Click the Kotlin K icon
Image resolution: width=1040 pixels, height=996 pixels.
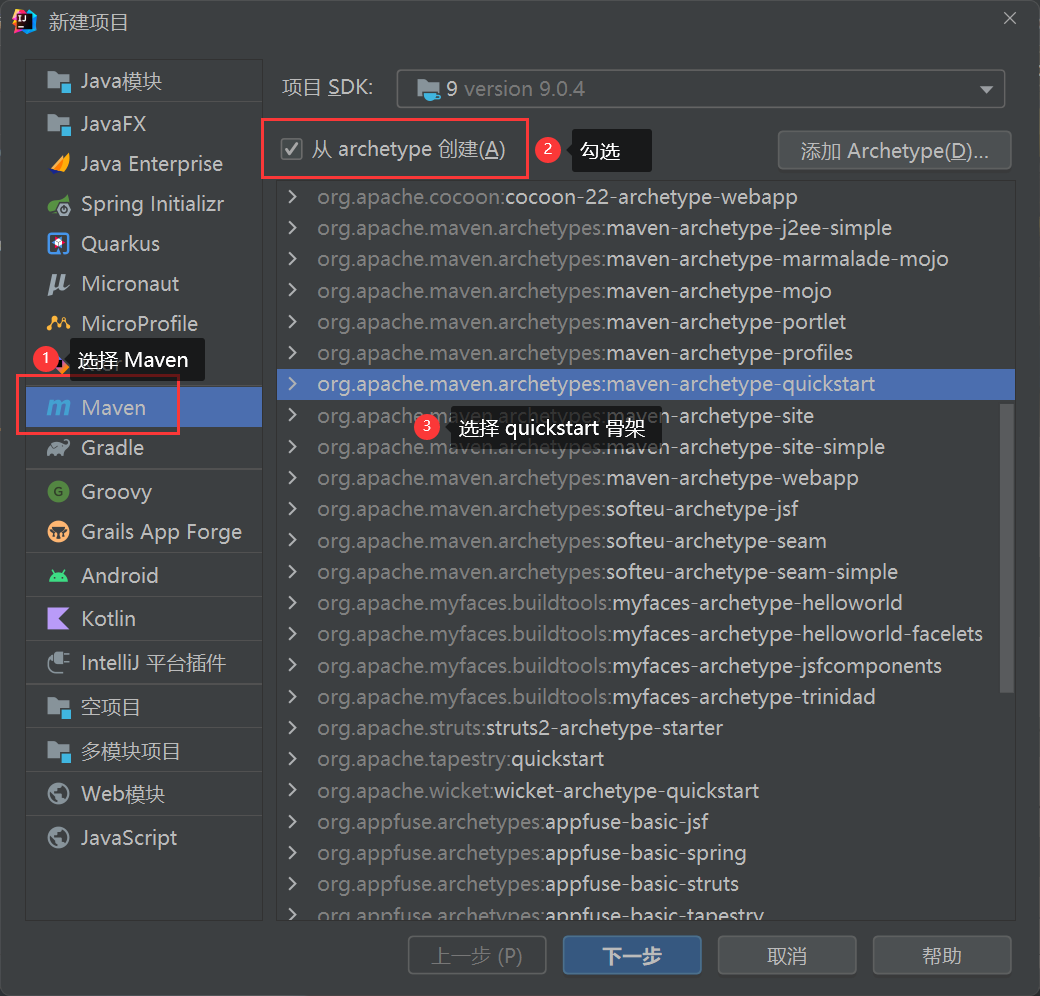coord(58,619)
